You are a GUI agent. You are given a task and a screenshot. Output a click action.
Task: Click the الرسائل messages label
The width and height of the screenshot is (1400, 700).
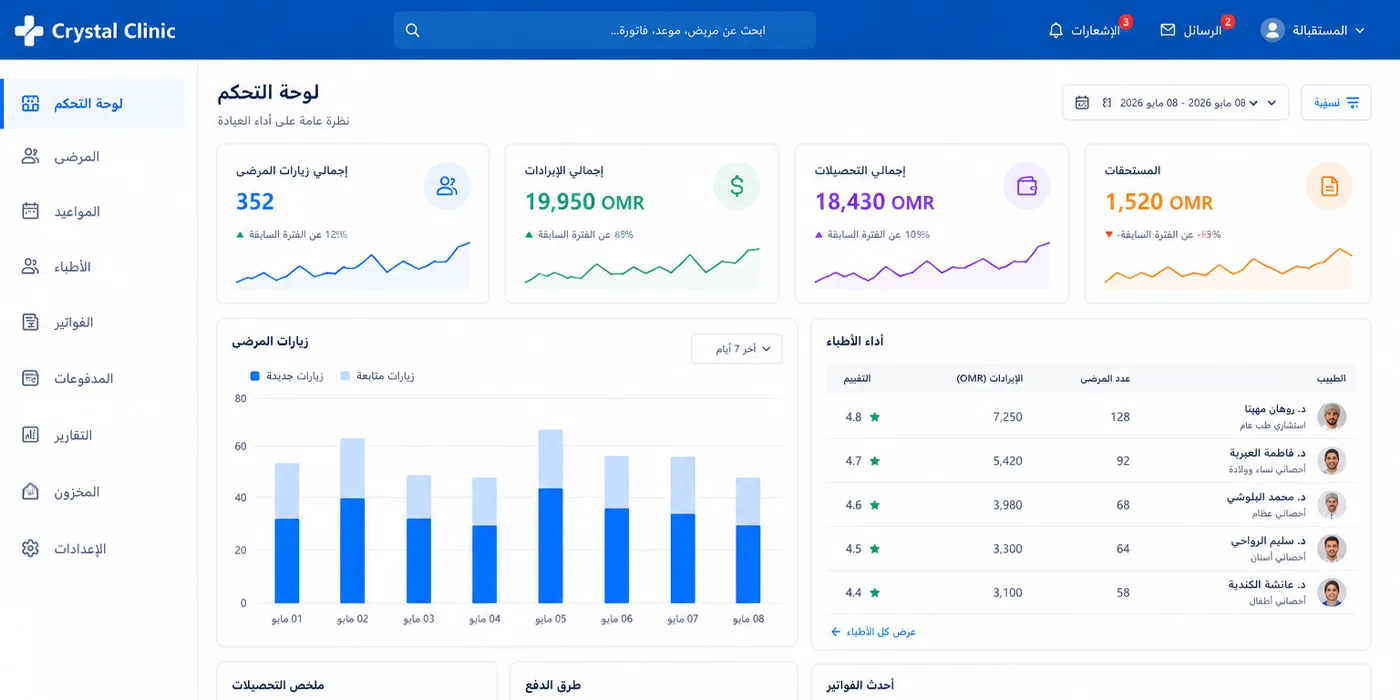(1202, 31)
